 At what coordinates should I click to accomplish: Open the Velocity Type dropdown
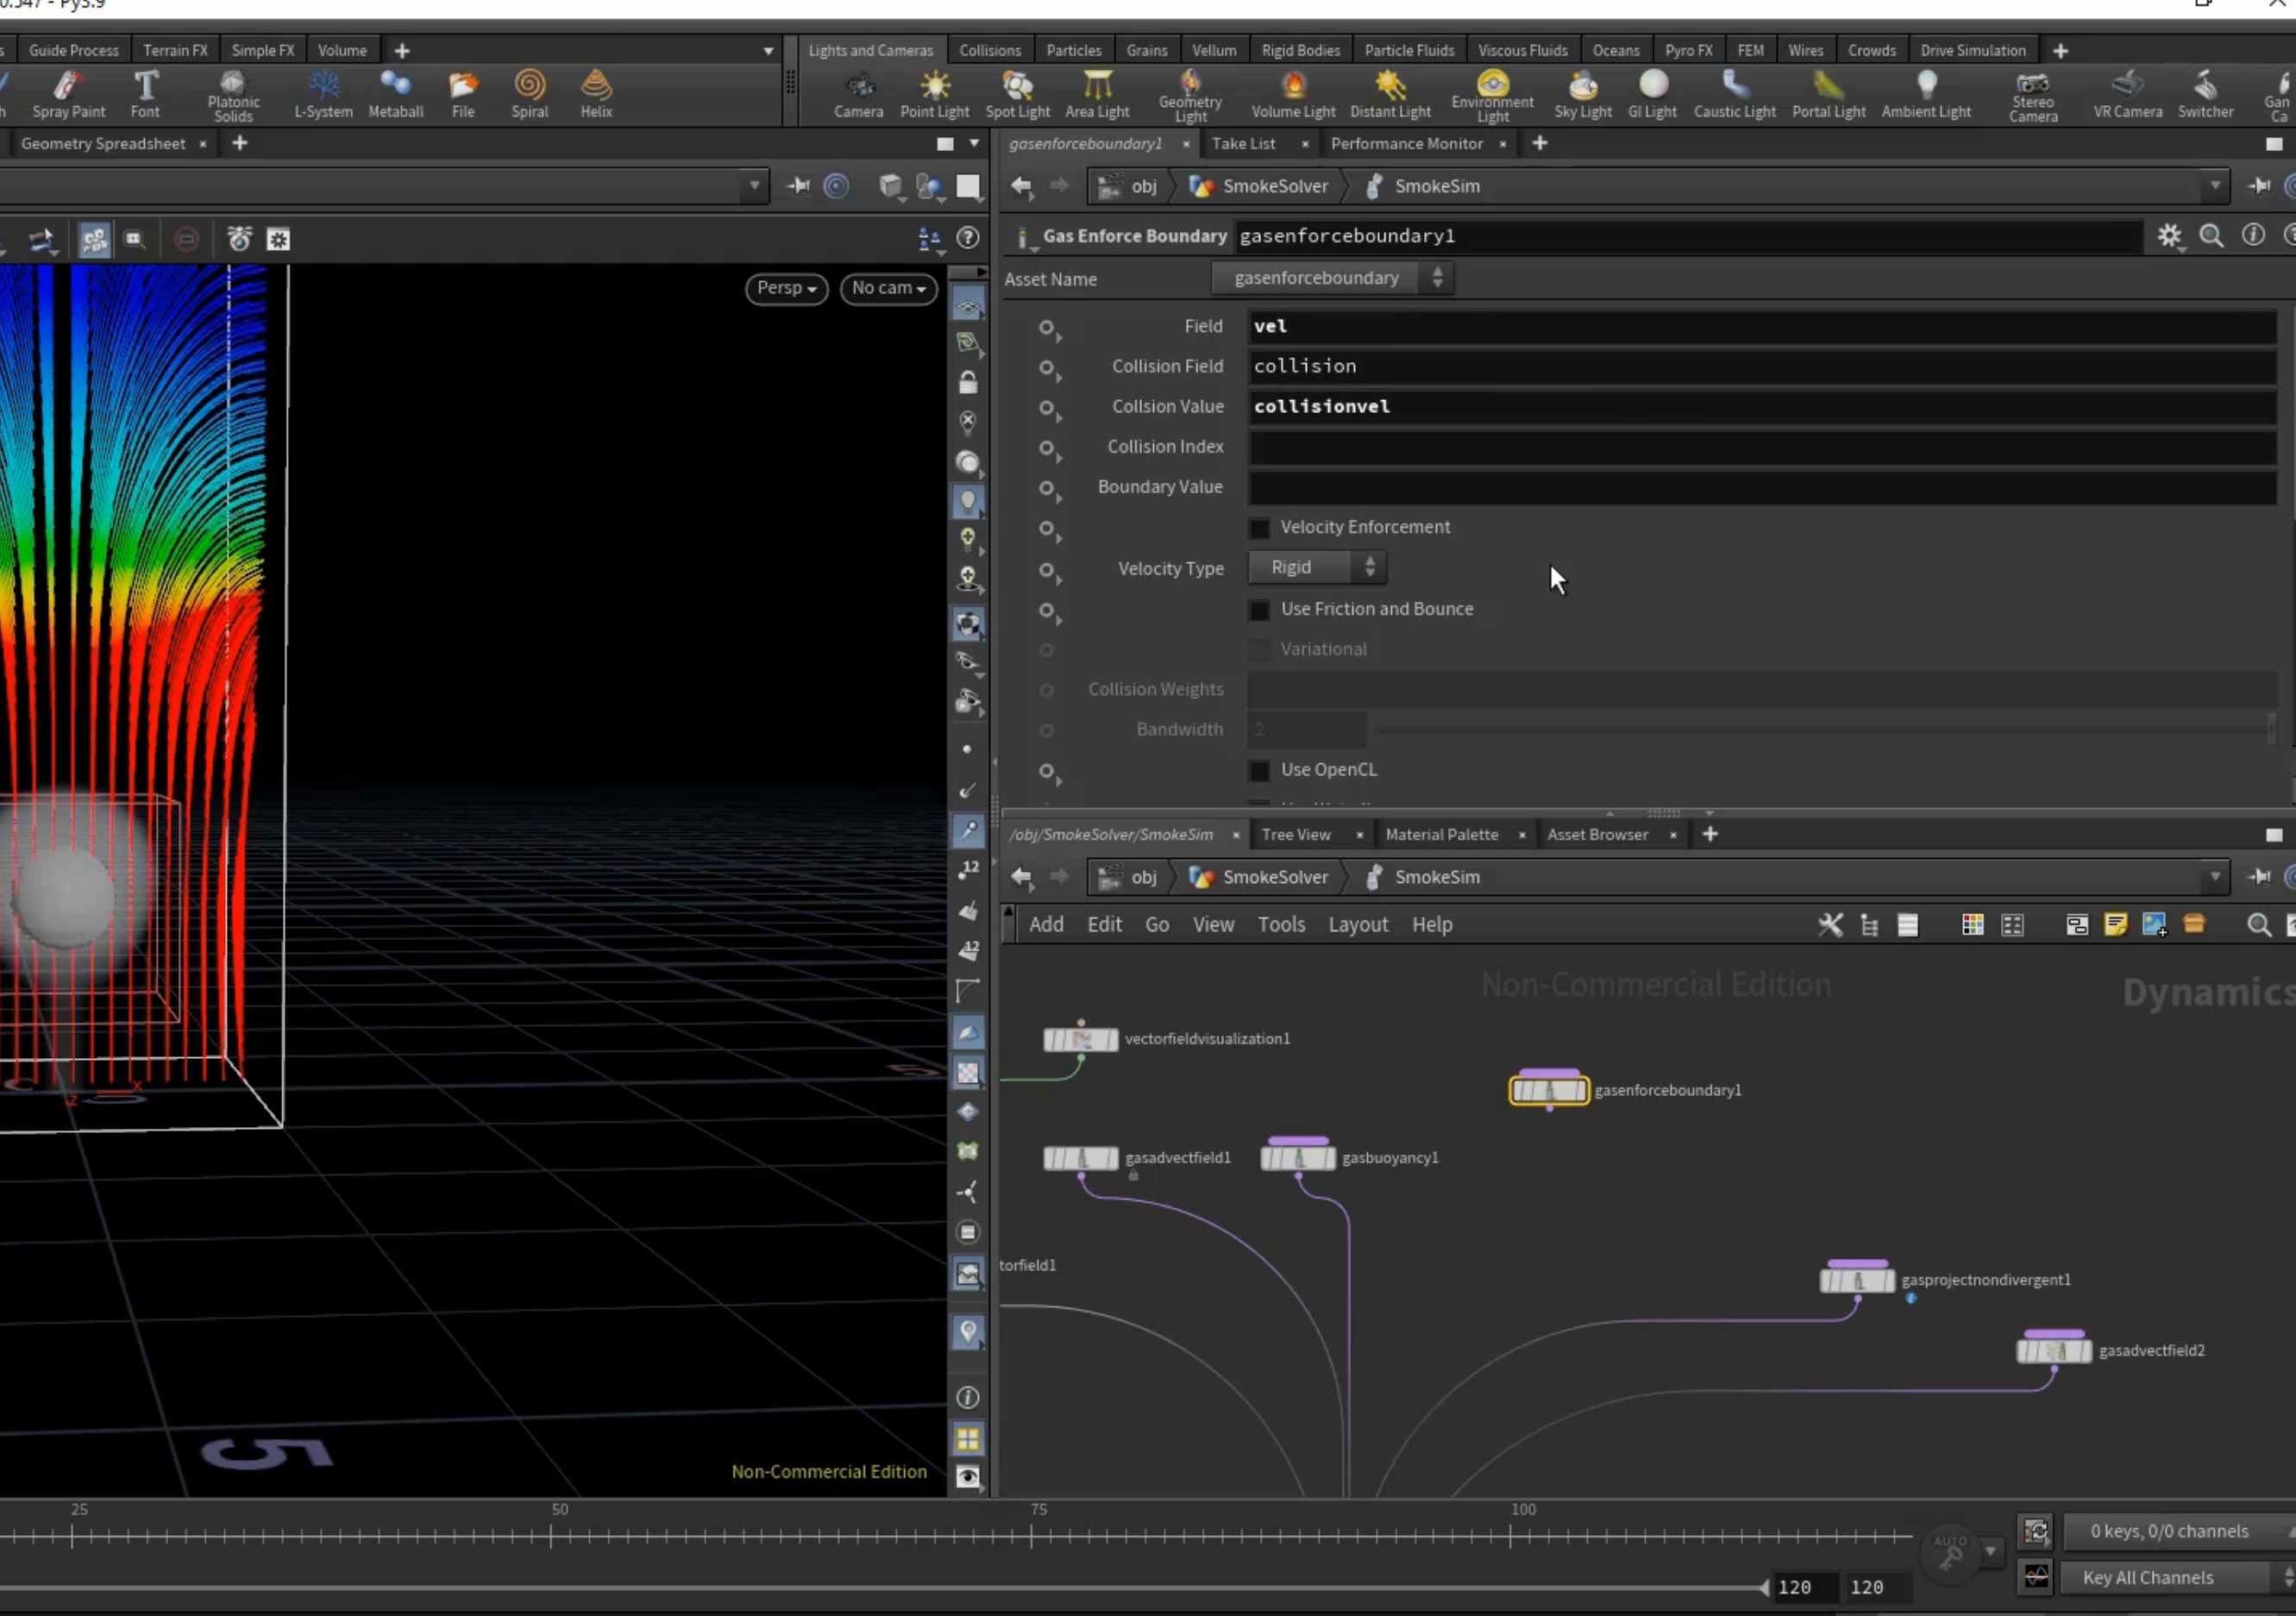click(1317, 568)
